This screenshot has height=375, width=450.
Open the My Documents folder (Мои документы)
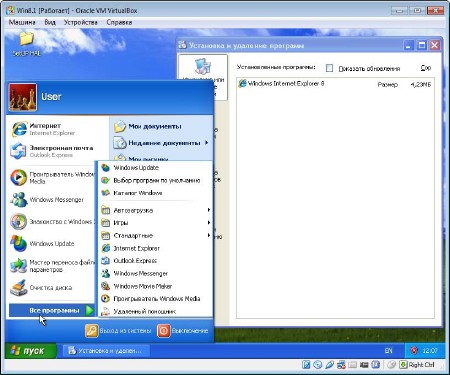click(x=148, y=126)
